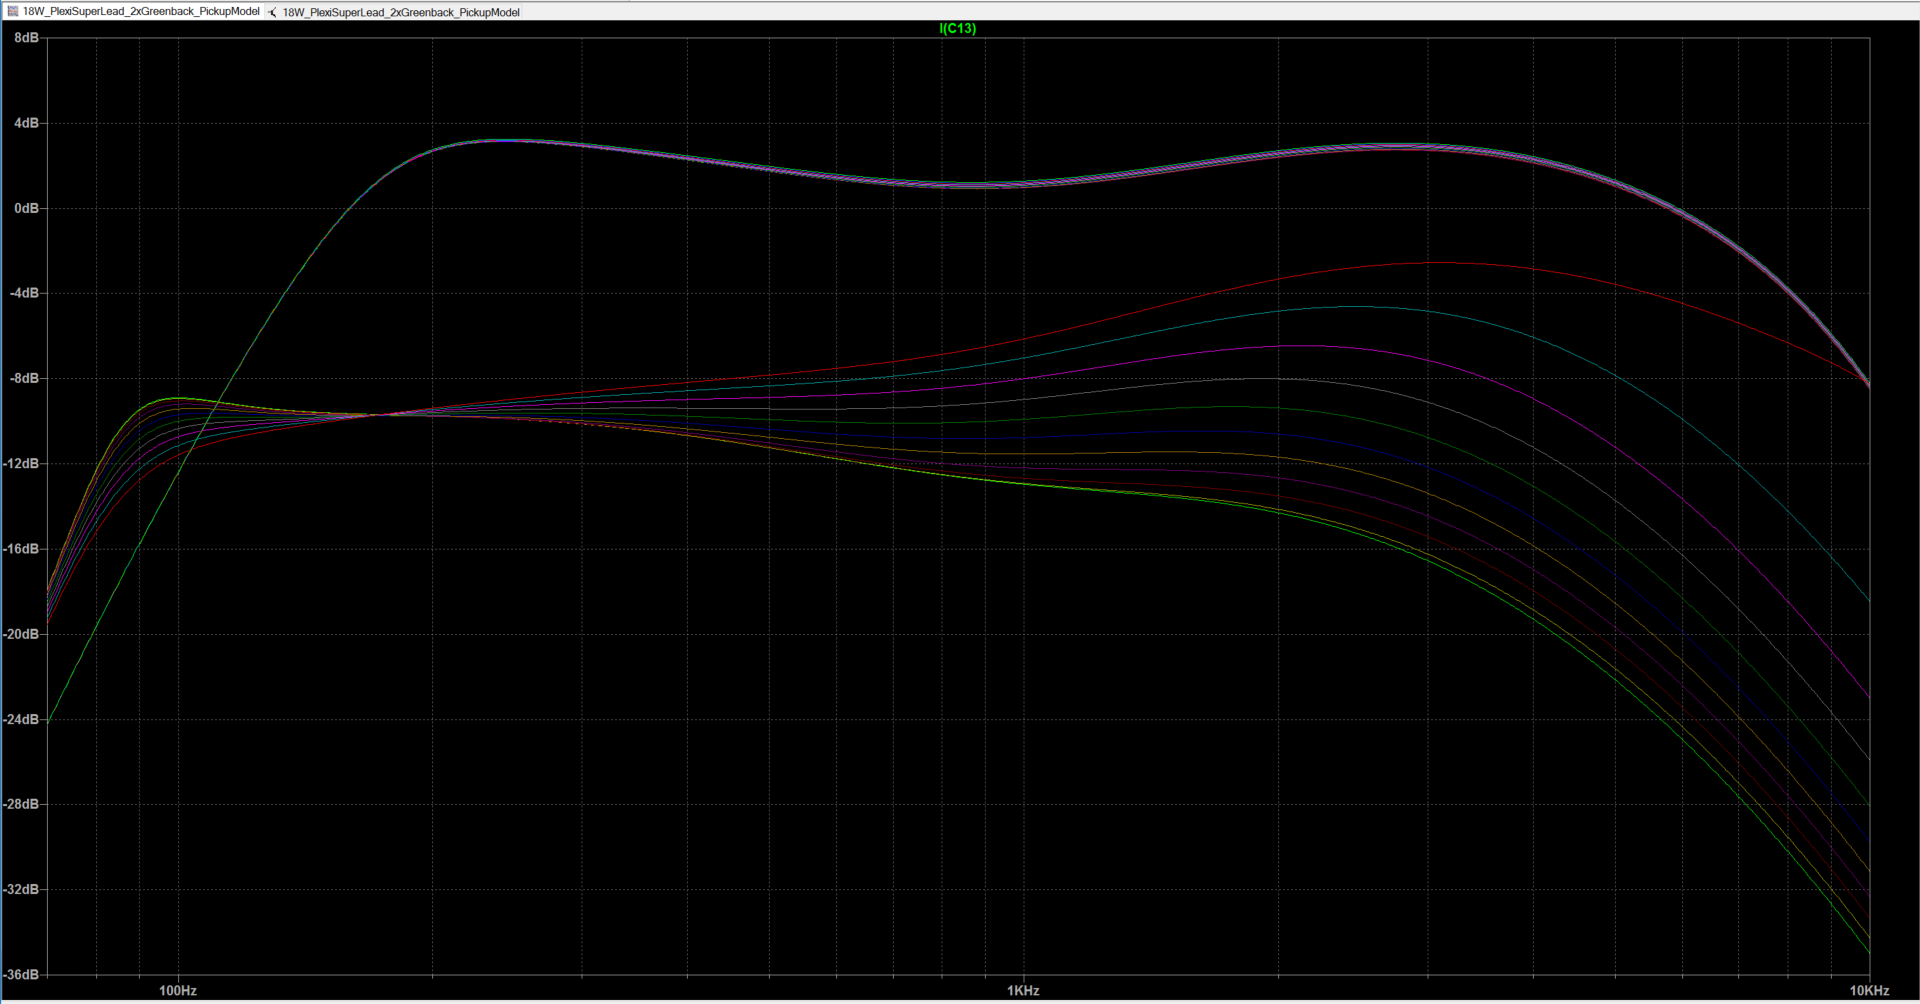Click the 4dB vertical axis label

(x=26, y=123)
